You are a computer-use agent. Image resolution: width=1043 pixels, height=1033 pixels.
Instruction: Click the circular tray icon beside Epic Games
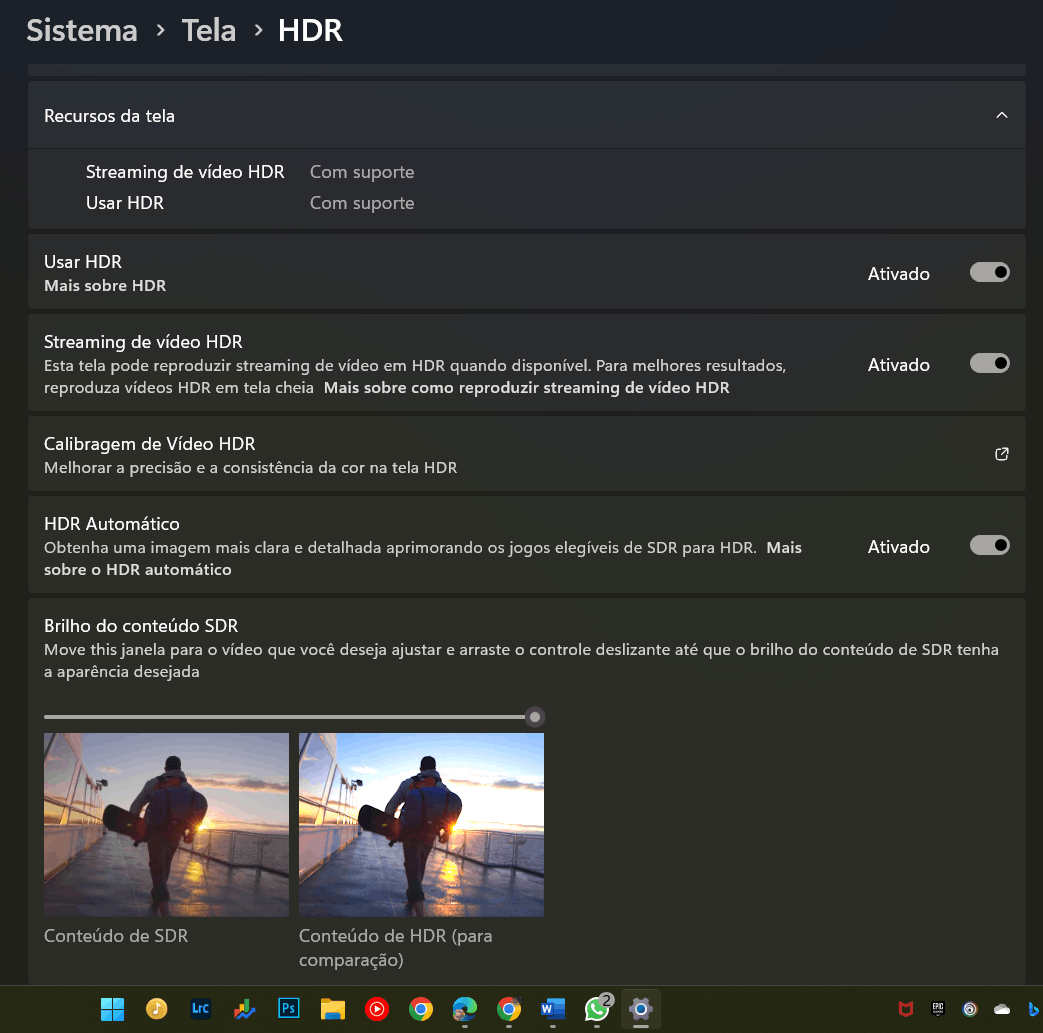coord(970,1009)
